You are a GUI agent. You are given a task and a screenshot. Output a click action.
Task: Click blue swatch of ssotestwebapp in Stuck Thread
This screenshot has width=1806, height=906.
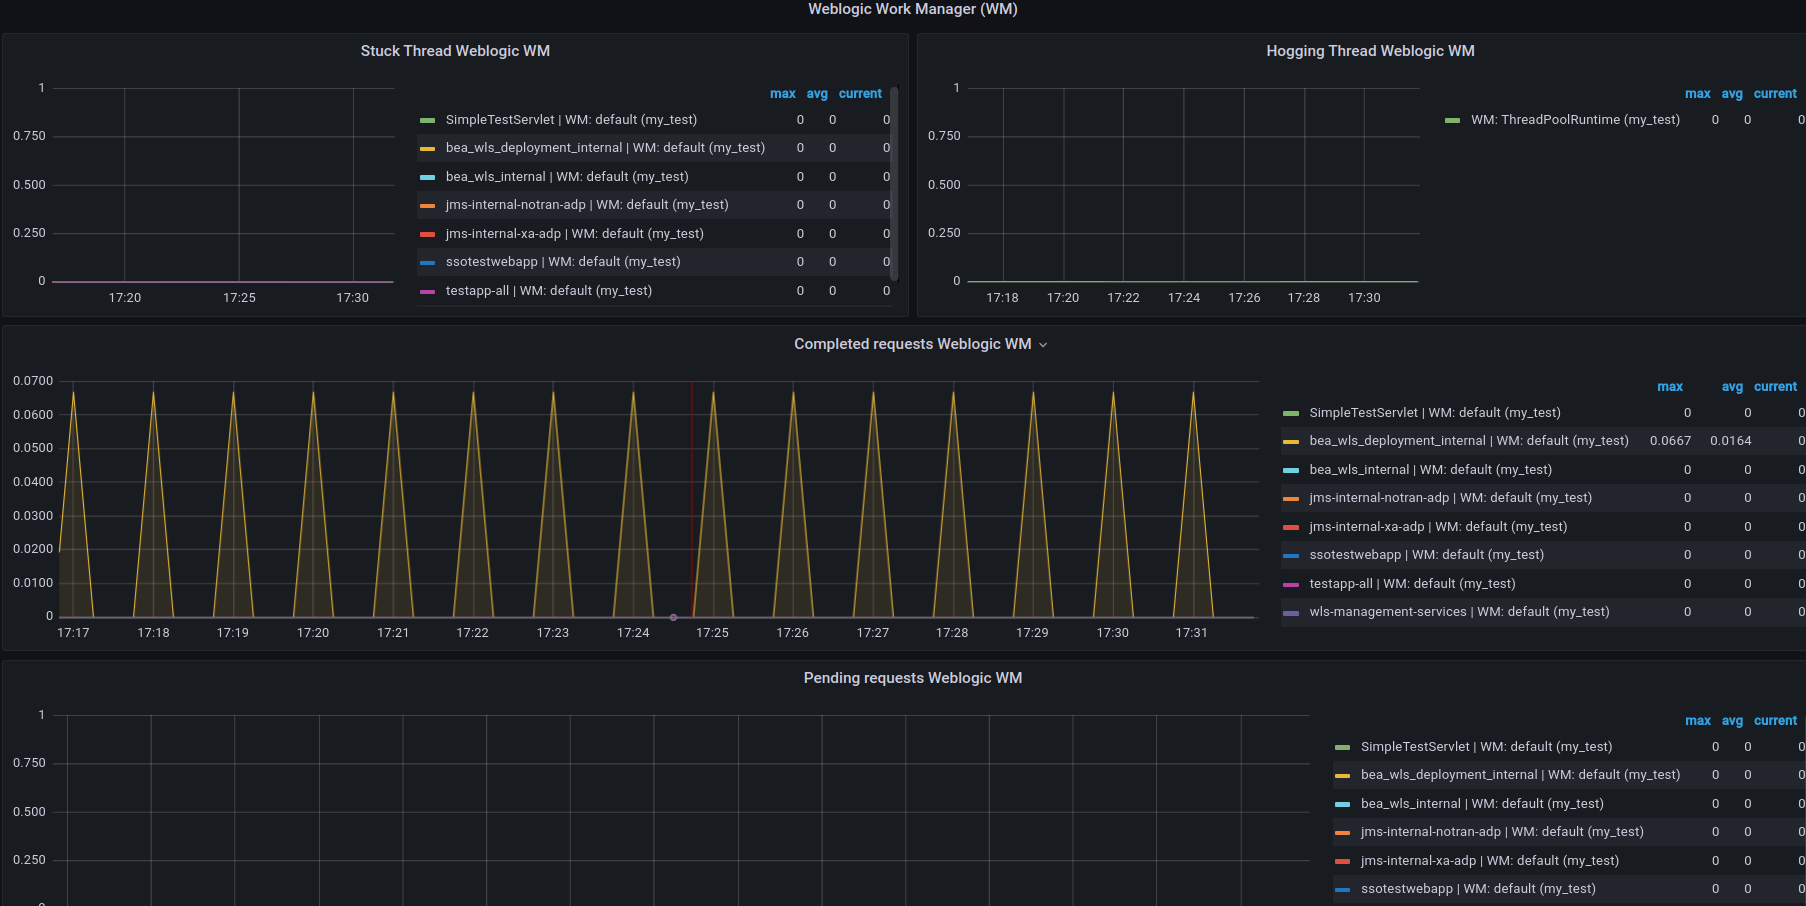pyautogui.click(x=427, y=263)
